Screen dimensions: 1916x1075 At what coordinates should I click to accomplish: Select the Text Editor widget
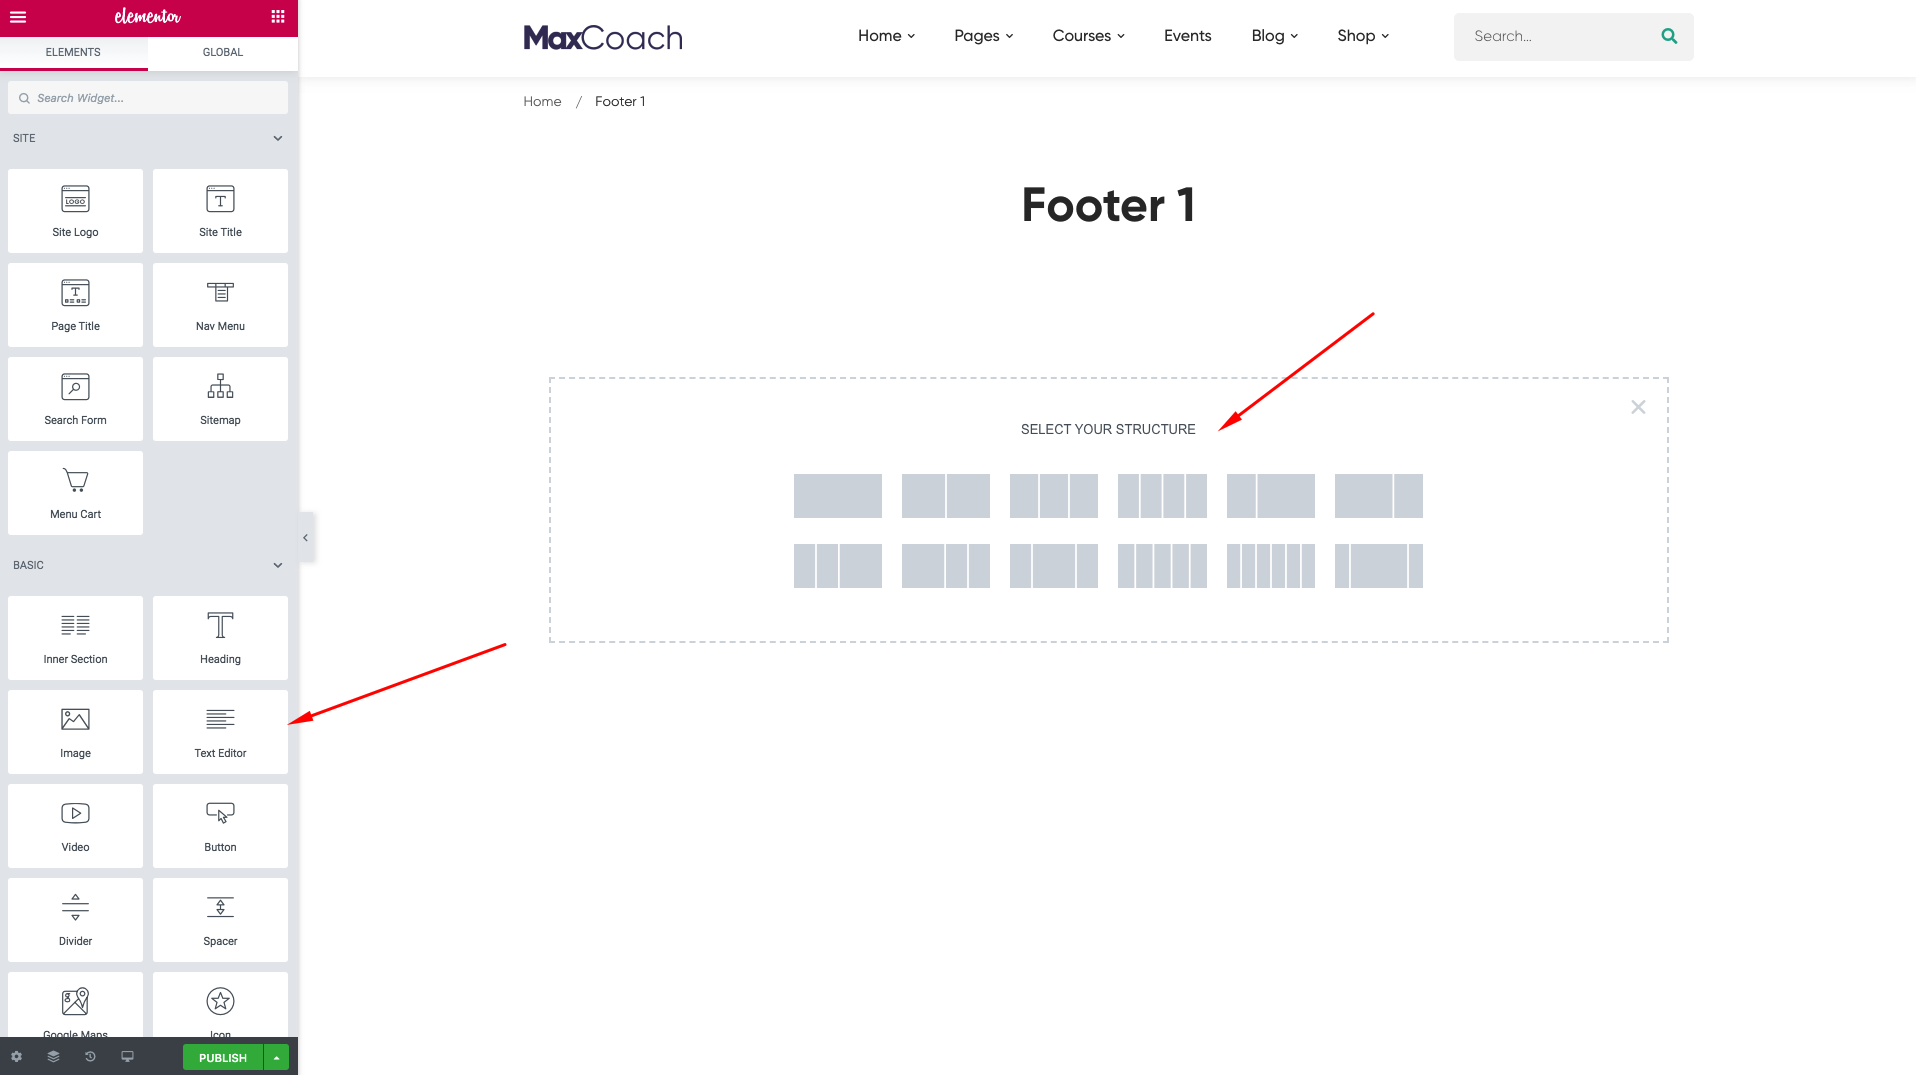[x=220, y=732]
